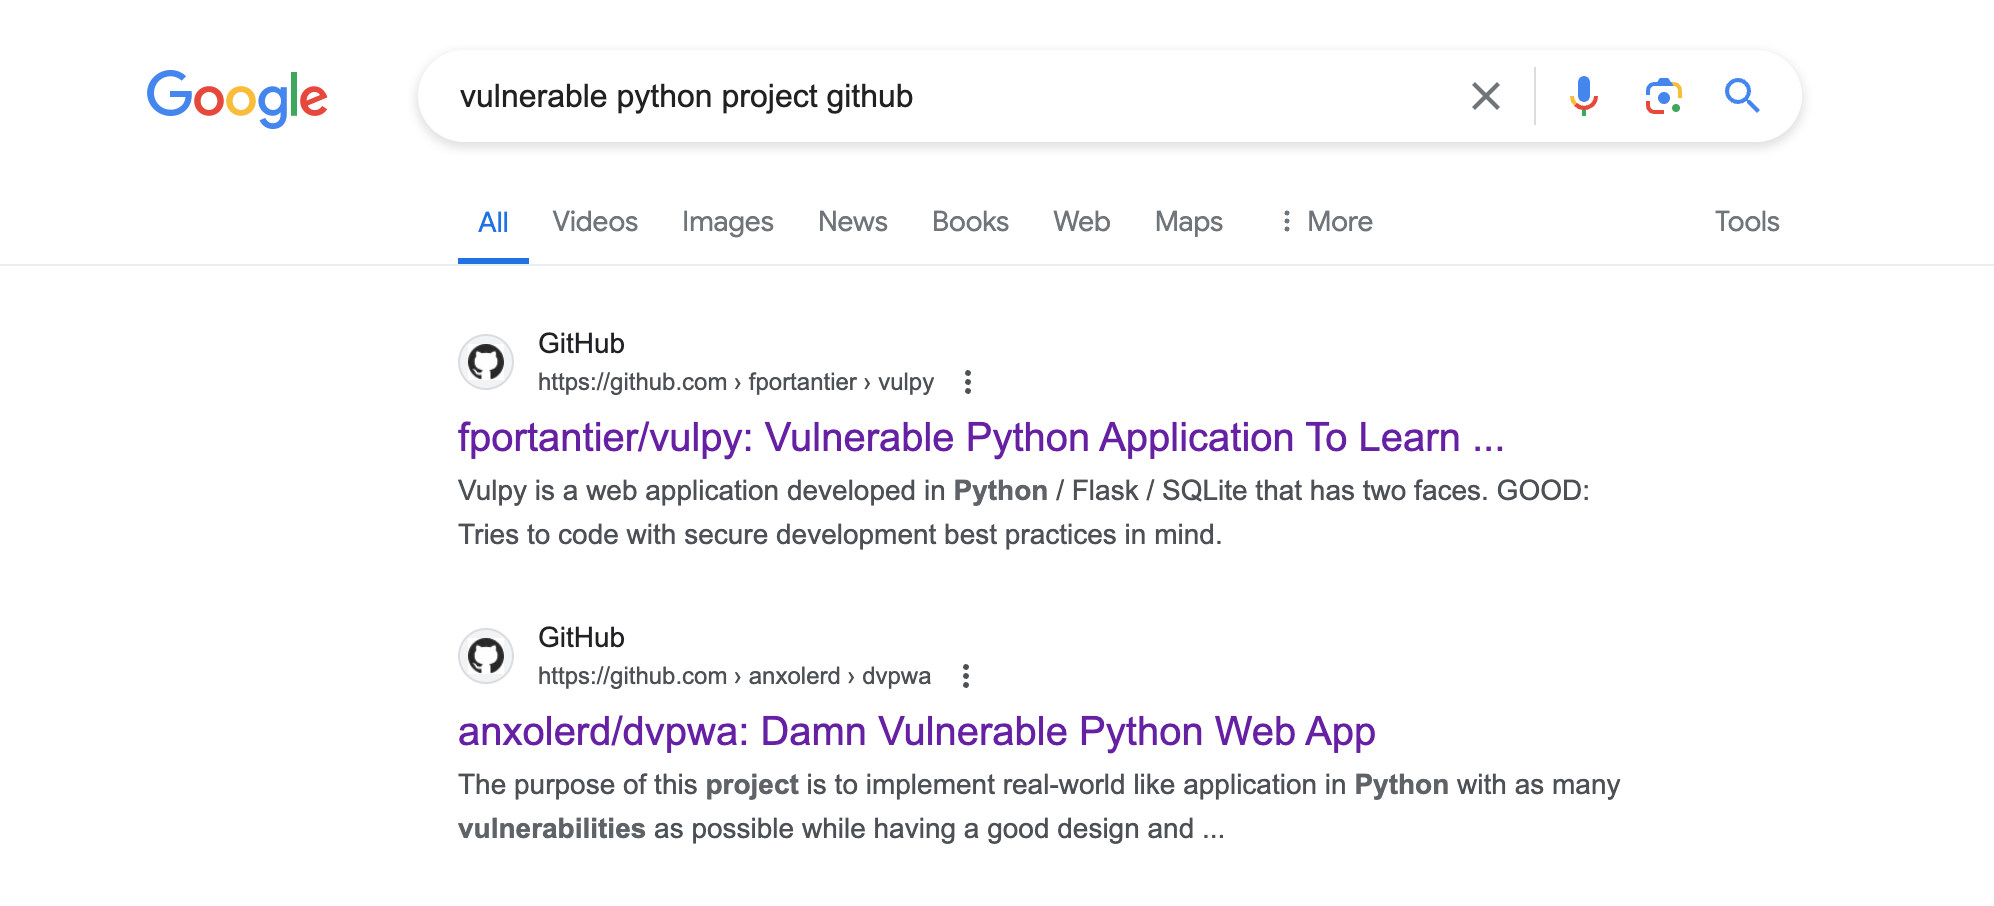Switch to the Web tab
This screenshot has width=1994, height=906.
(x=1081, y=221)
